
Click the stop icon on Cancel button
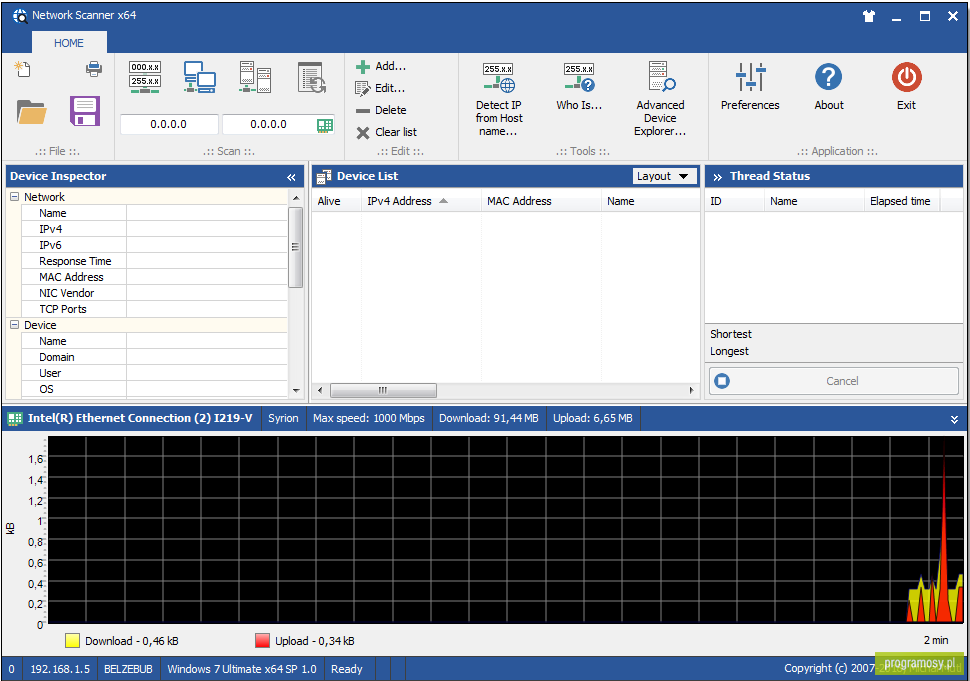(x=722, y=381)
